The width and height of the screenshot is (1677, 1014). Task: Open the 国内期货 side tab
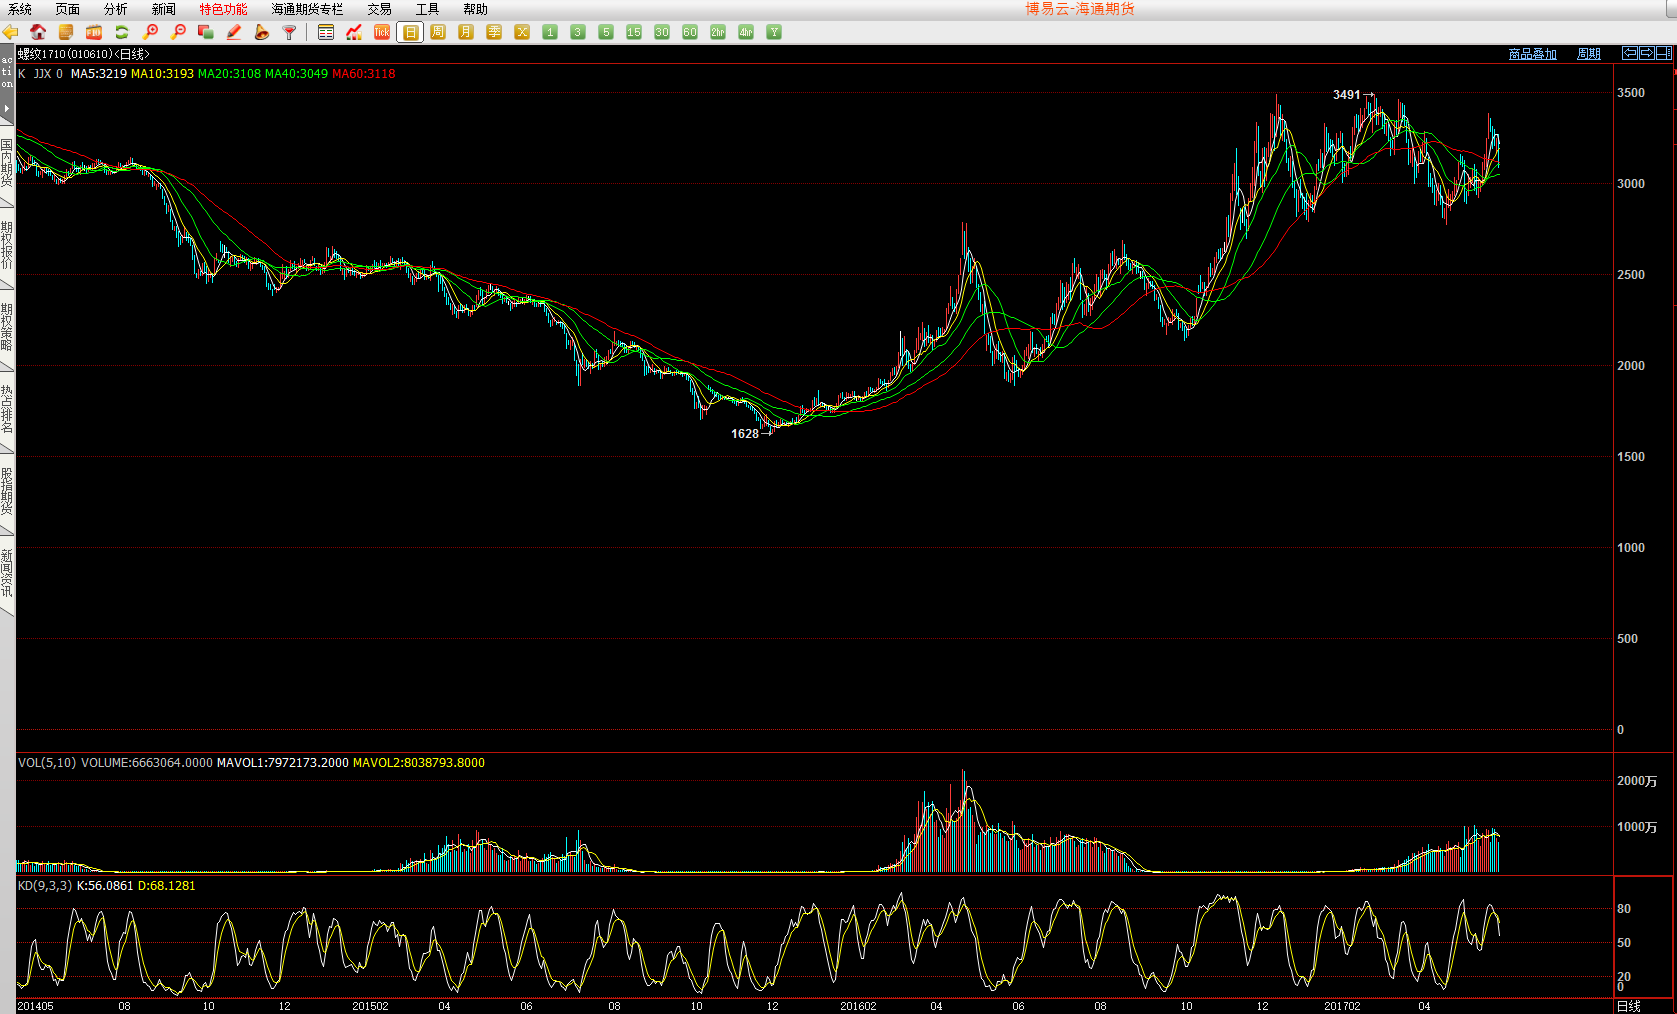pos(7,163)
